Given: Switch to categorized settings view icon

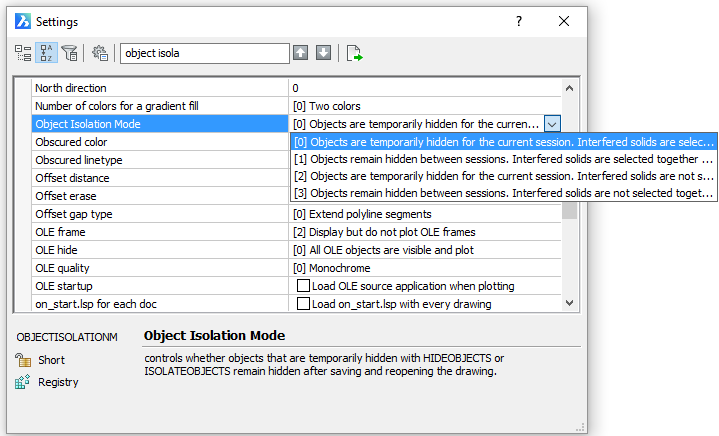Looking at the screenshot, I should (23, 53).
